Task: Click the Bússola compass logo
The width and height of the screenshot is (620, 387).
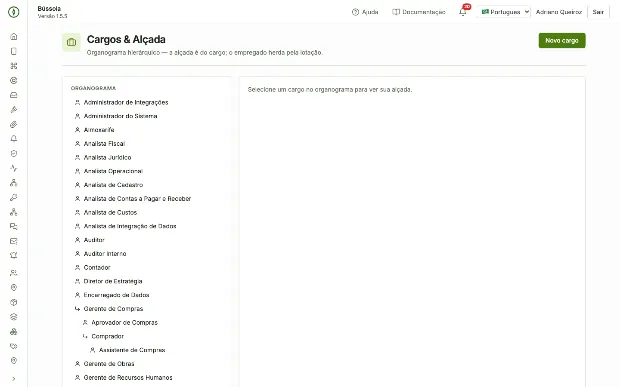Action: coord(13,12)
